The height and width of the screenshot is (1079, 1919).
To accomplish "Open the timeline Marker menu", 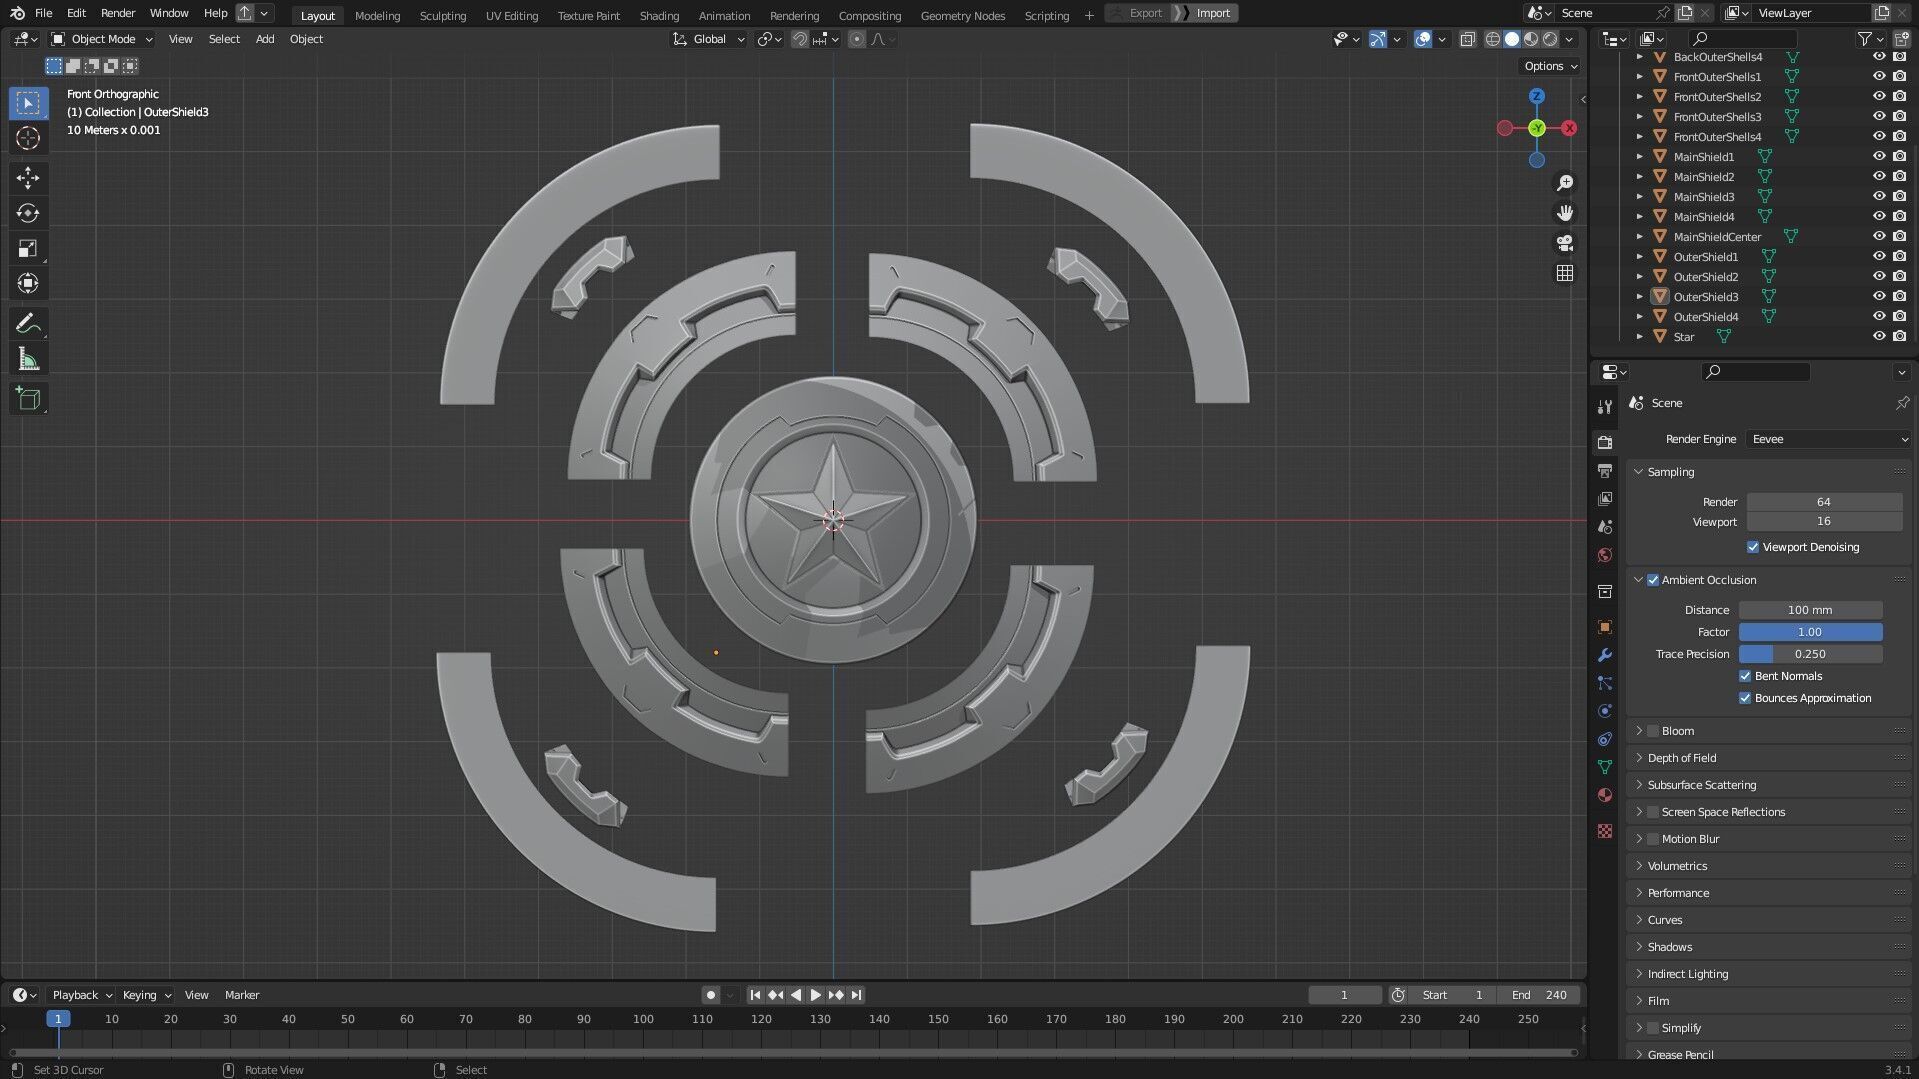I will (x=242, y=995).
